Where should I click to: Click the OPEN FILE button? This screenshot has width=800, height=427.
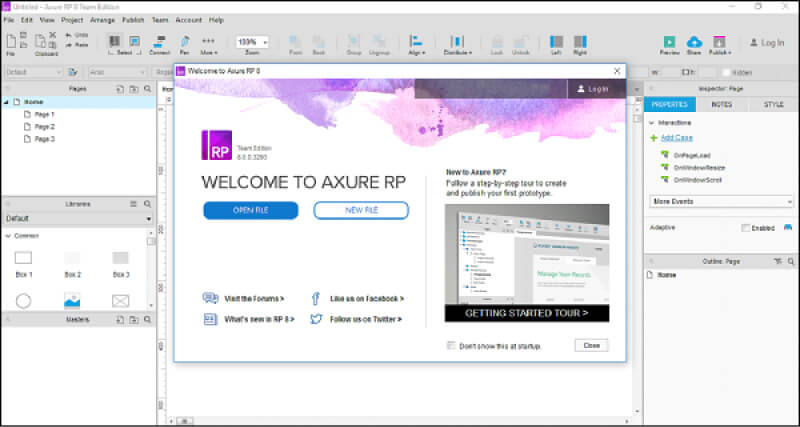(x=250, y=210)
